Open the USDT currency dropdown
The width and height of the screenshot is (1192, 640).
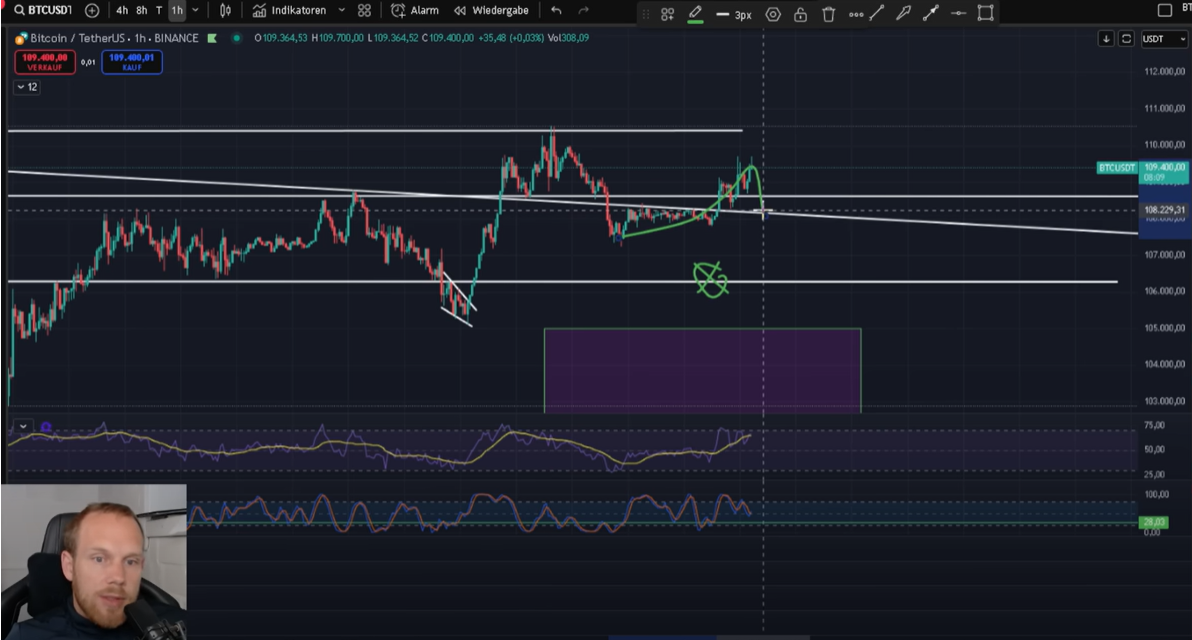pyautogui.click(x=1164, y=39)
